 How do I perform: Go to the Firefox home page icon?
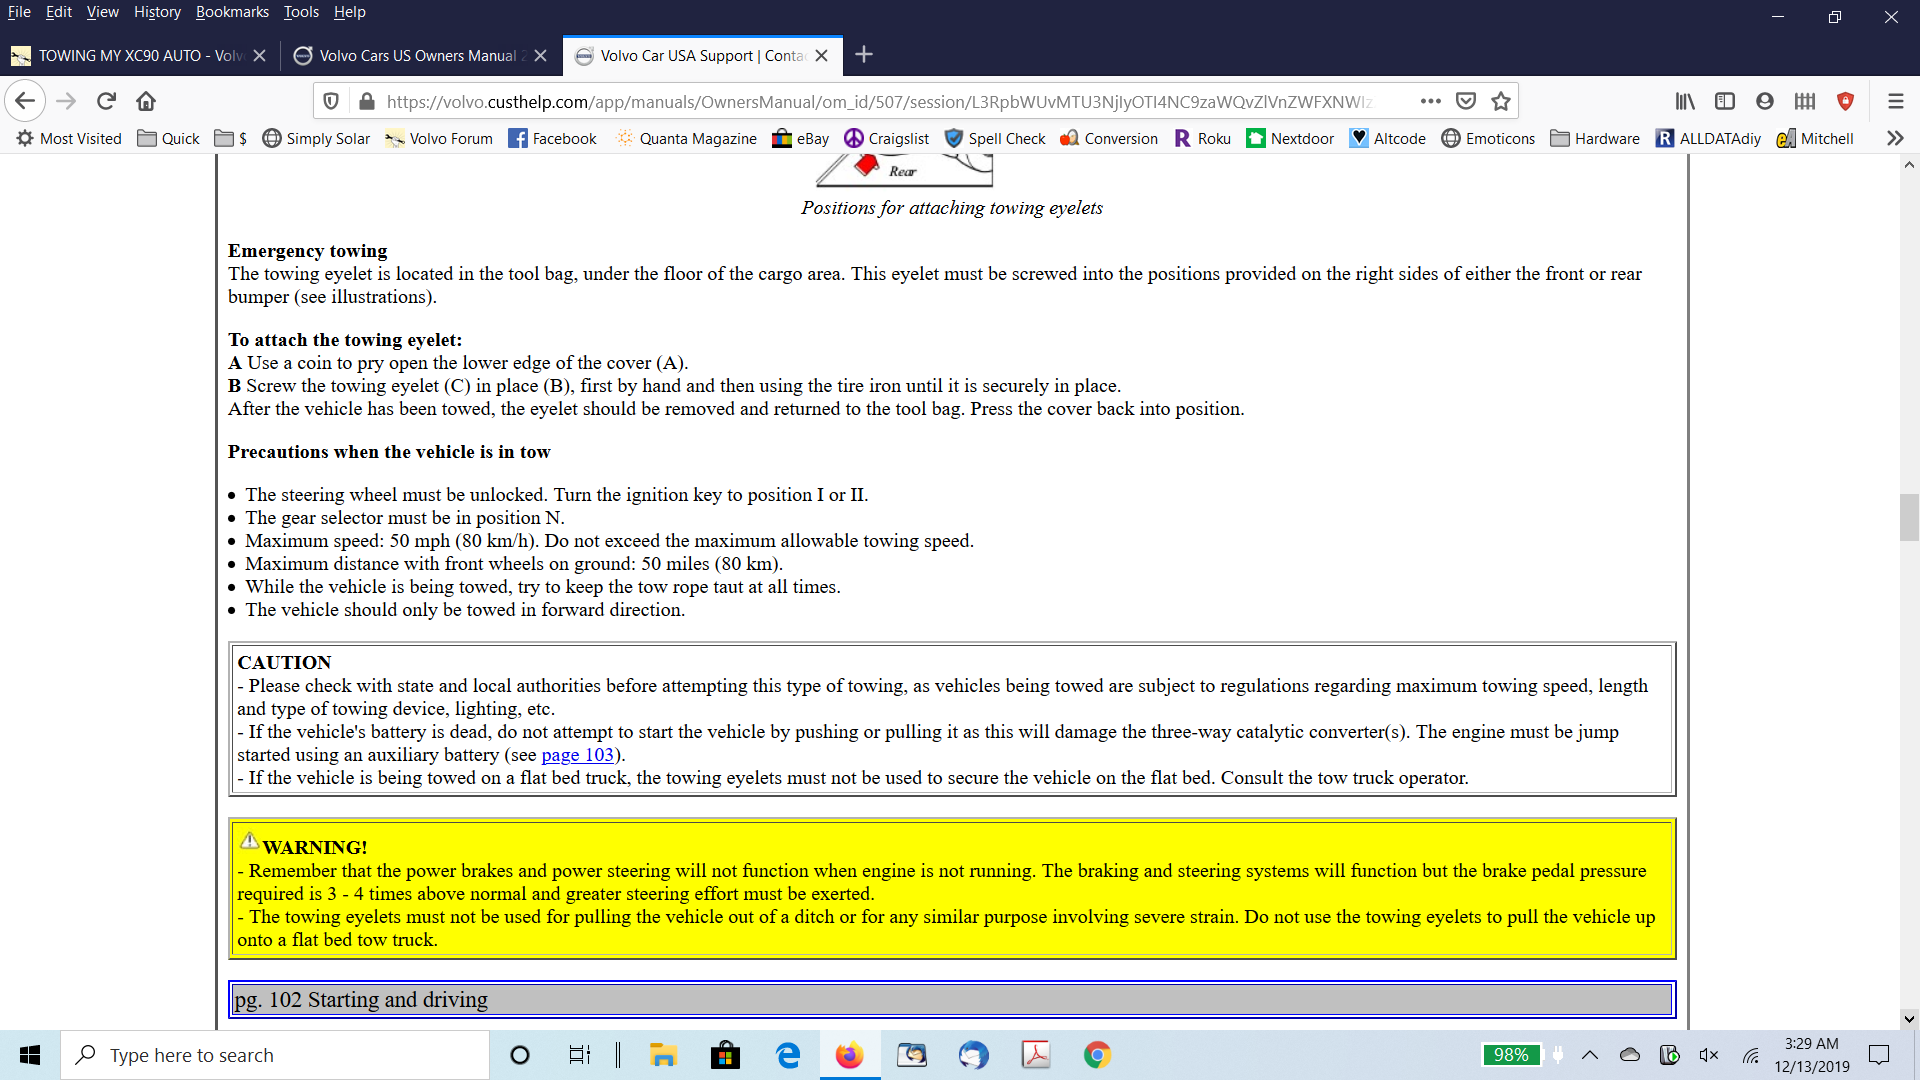pyautogui.click(x=146, y=101)
